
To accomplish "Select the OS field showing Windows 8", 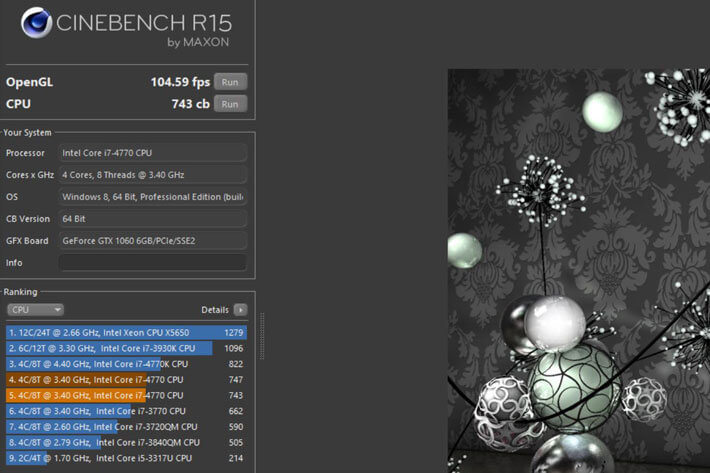I will click(x=152, y=197).
